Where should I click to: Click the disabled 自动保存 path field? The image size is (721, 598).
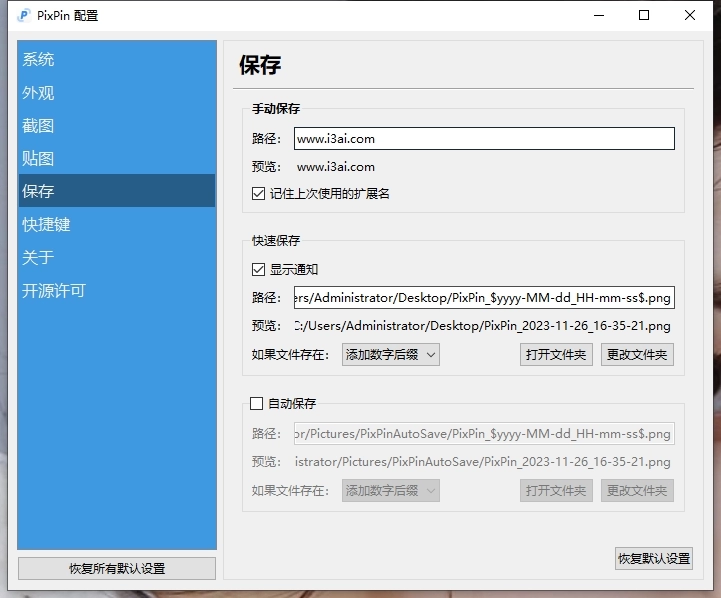click(x=484, y=433)
